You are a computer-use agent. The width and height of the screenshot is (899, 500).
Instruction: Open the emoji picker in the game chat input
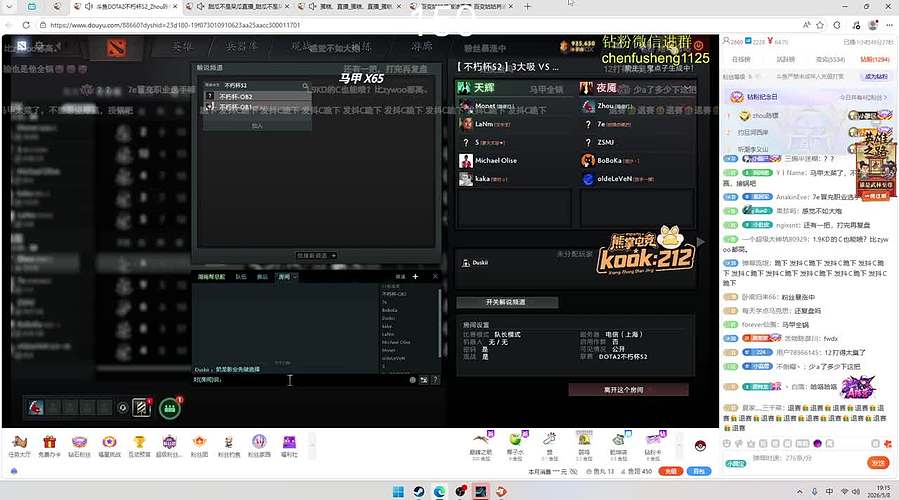point(412,380)
